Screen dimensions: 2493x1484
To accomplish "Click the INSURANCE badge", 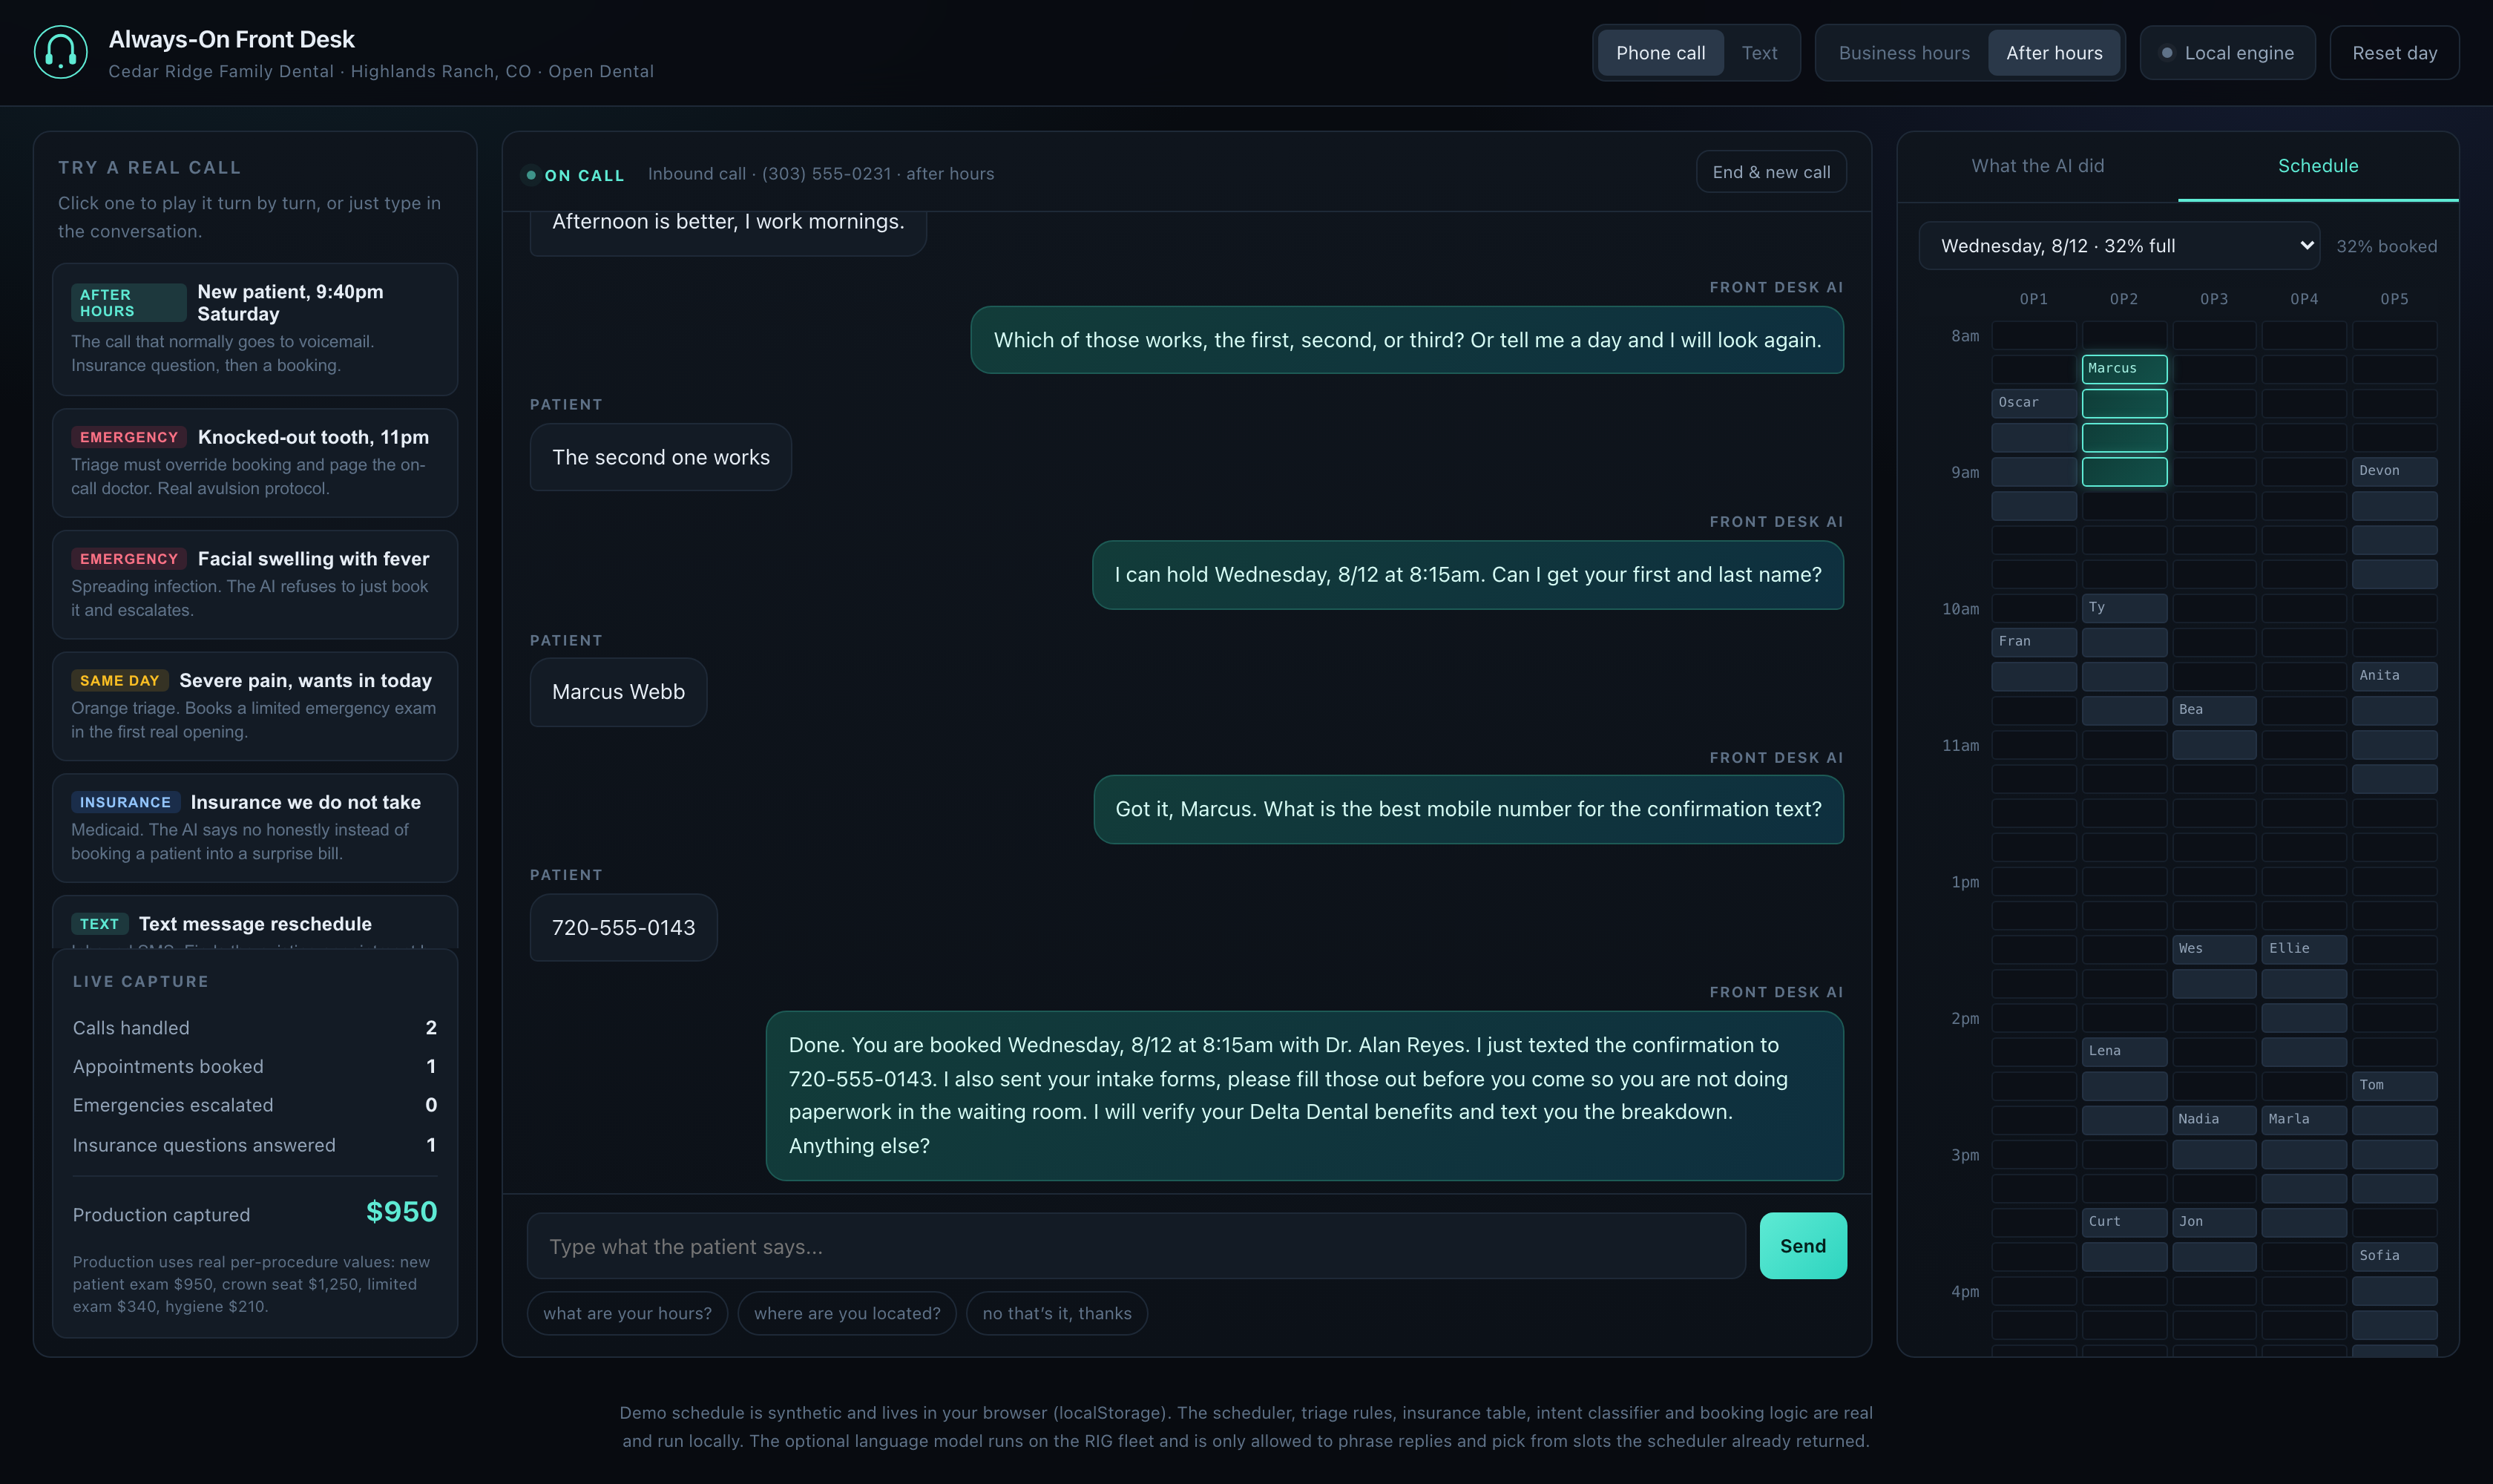I will (x=126, y=802).
